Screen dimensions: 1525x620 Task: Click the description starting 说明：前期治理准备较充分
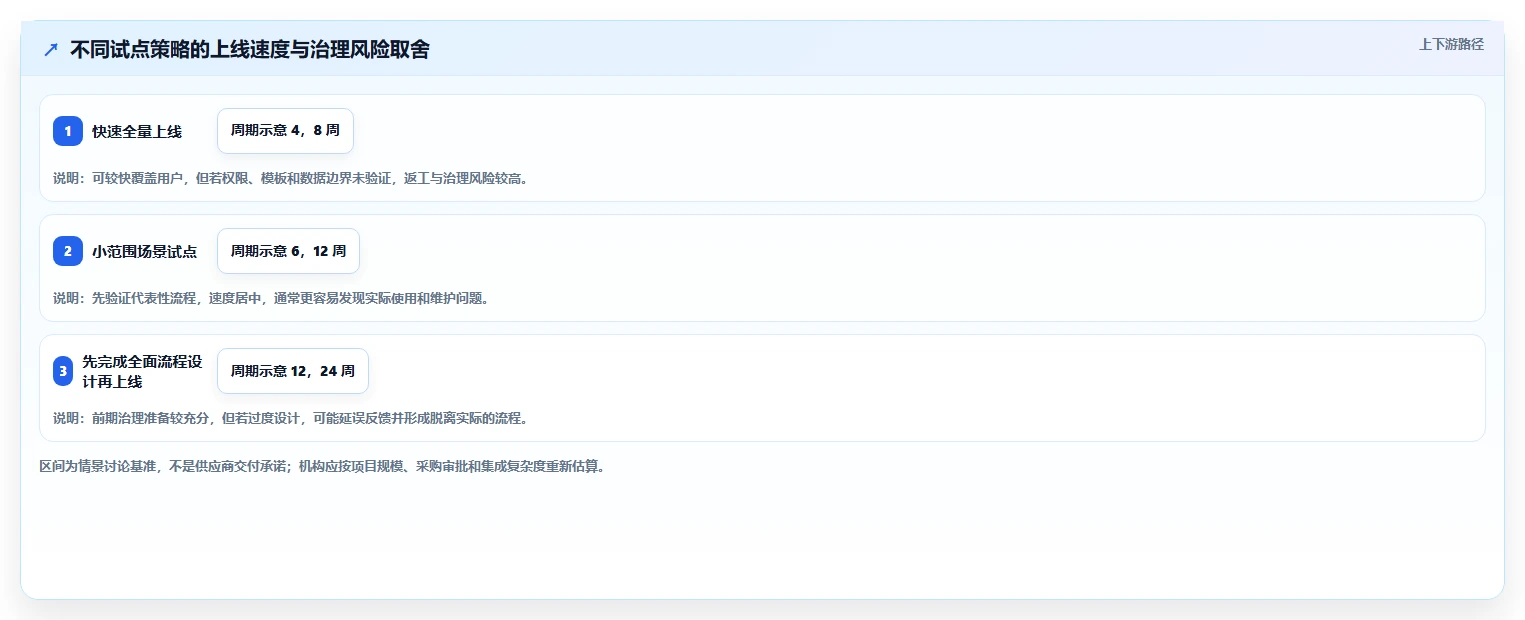290,418
